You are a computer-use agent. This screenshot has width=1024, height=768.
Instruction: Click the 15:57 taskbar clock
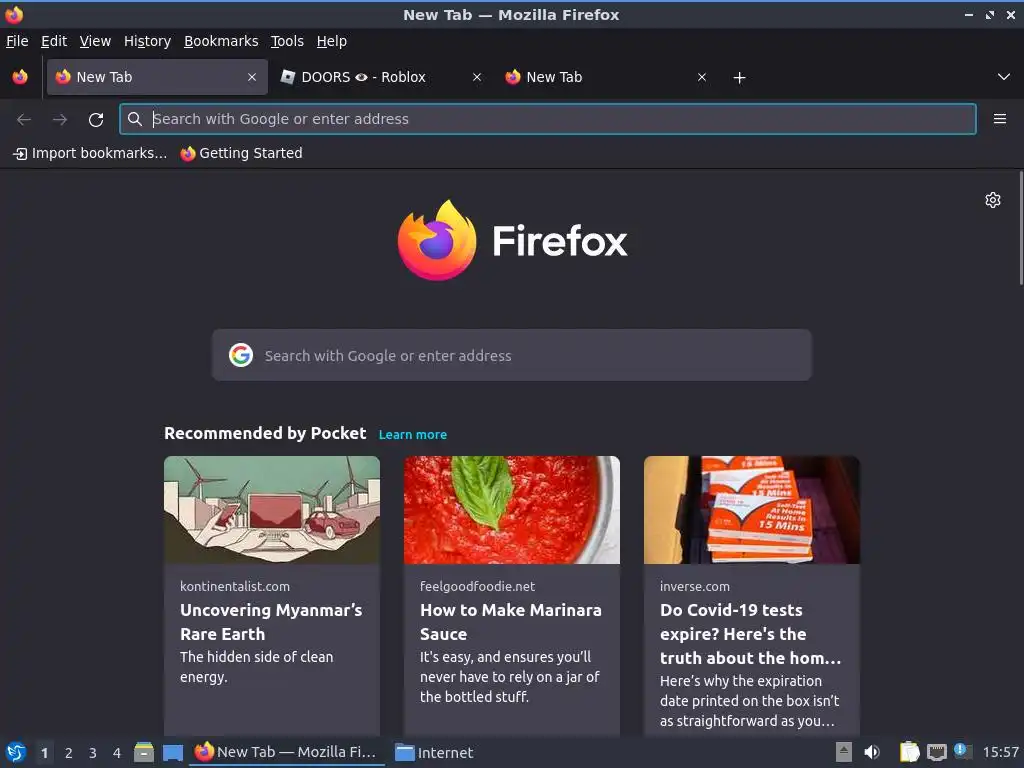click(1000, 752)
